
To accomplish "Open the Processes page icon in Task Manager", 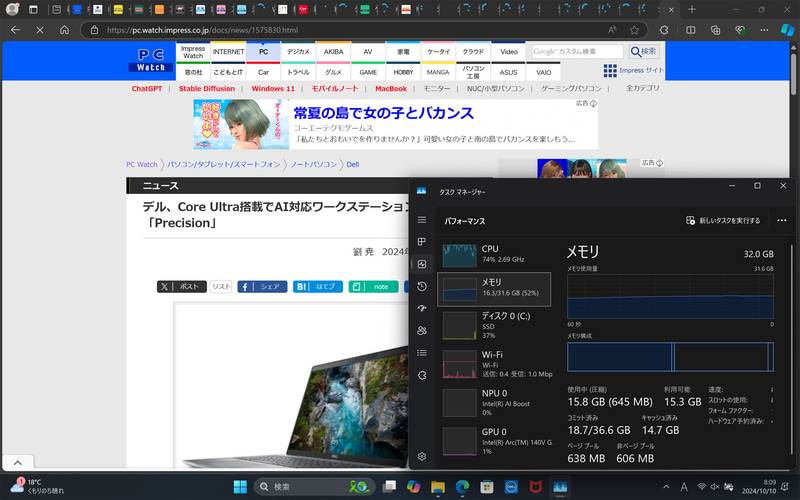I will click(421, 242).
